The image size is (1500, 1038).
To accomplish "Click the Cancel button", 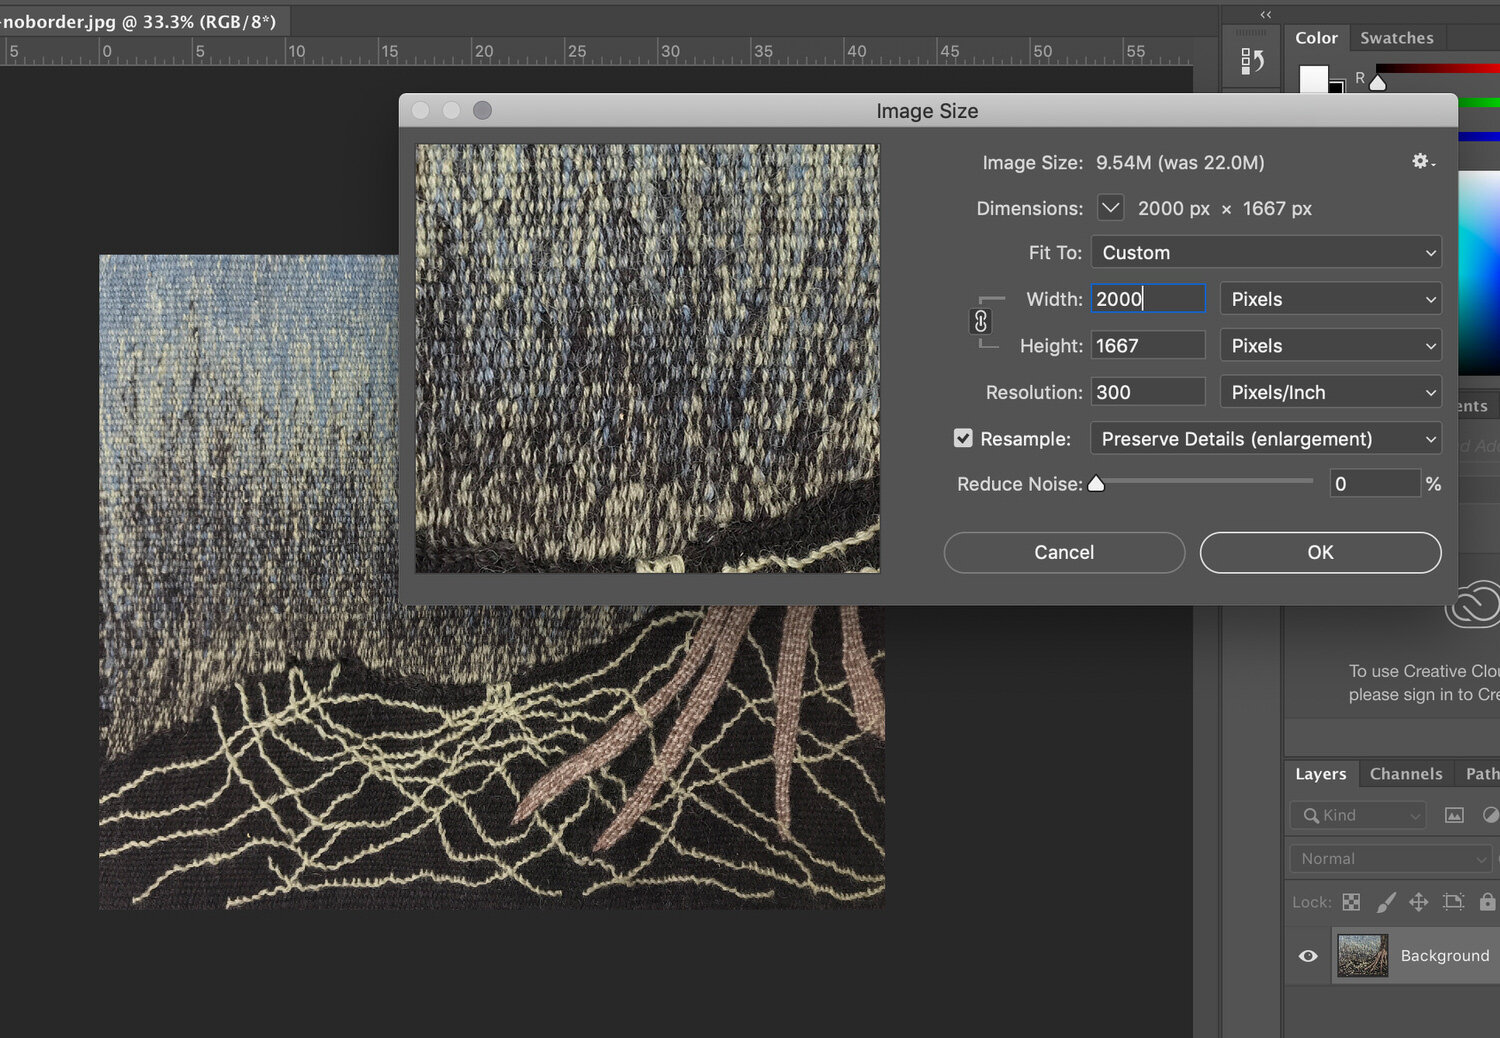I will pos(1063,552).
